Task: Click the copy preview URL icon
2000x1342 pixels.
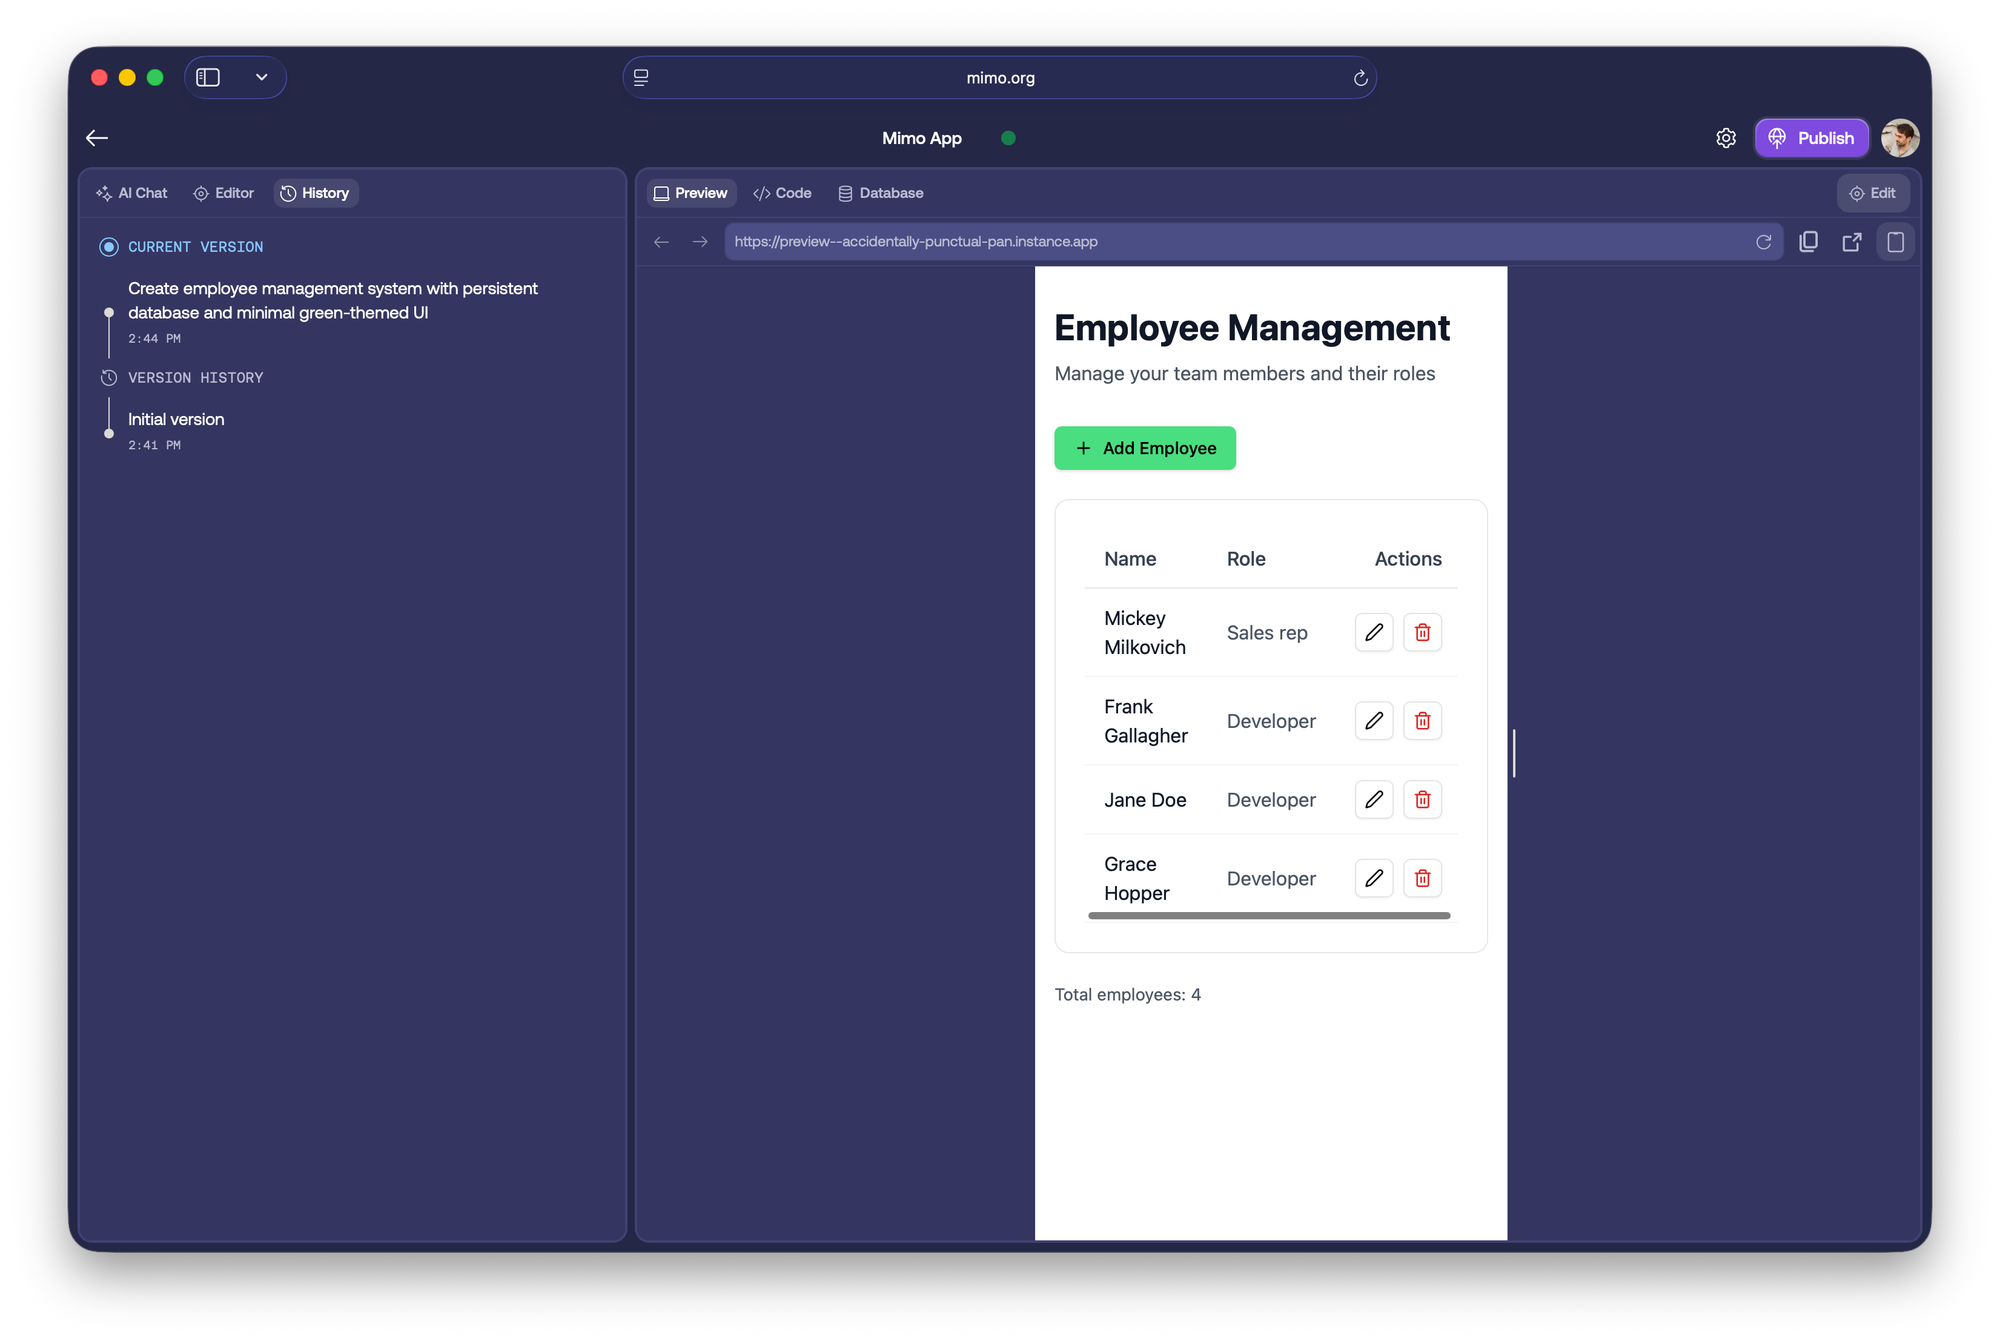Action: click(x=1808, y=242)
